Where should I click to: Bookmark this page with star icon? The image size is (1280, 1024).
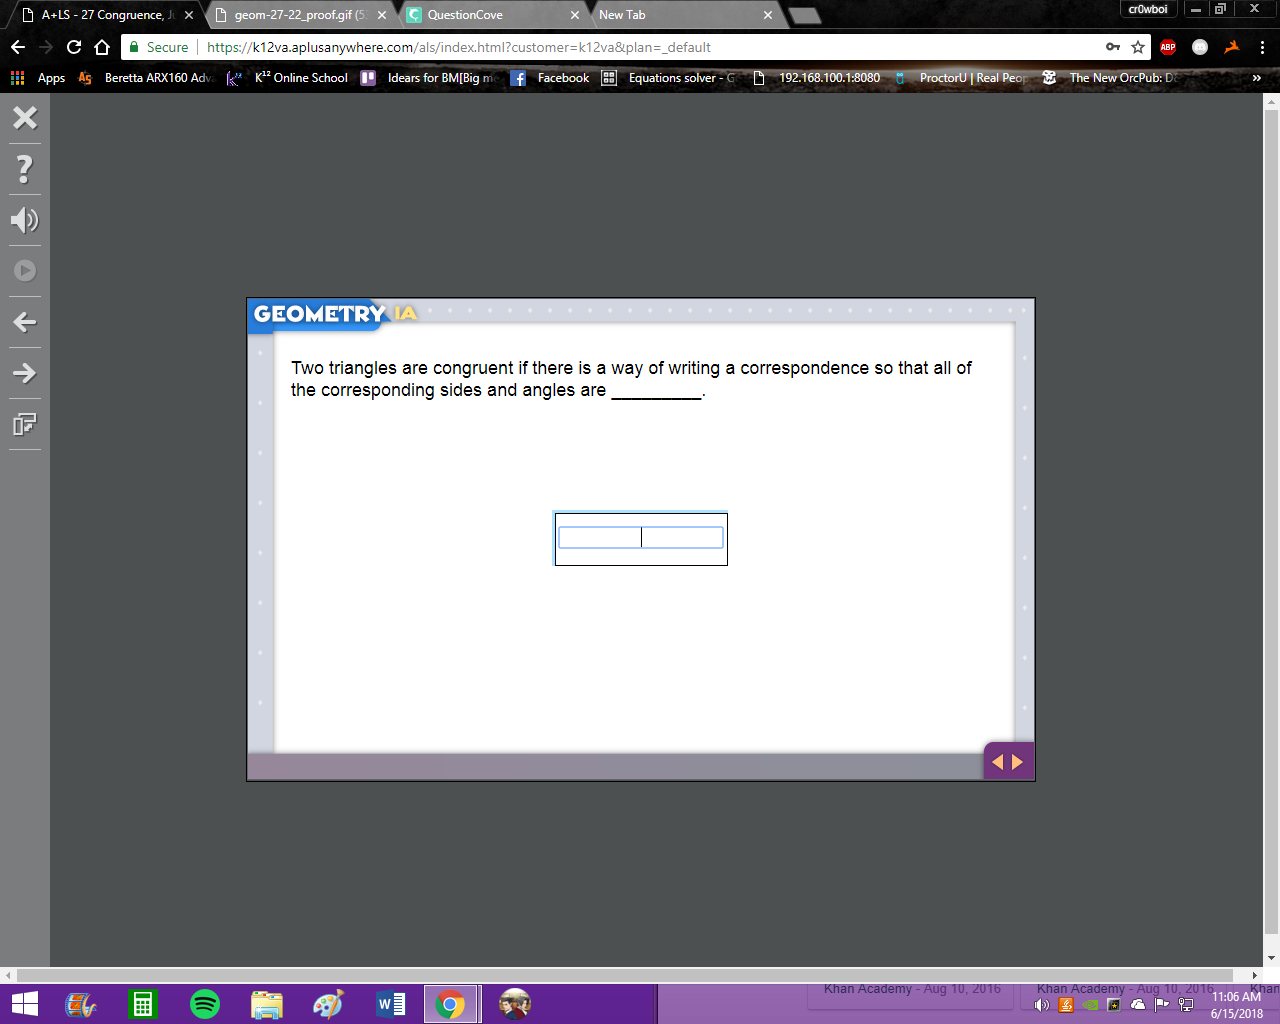pos(1138,47)
